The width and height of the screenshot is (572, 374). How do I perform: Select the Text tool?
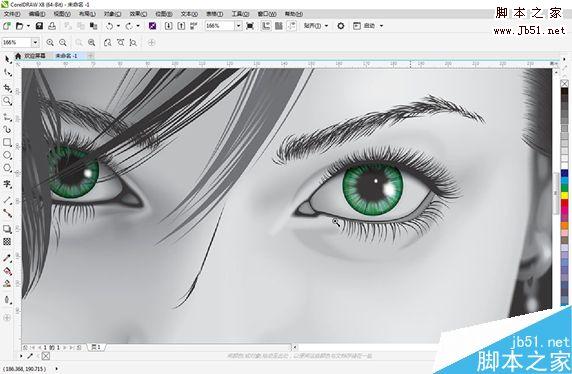coord(7,184)
